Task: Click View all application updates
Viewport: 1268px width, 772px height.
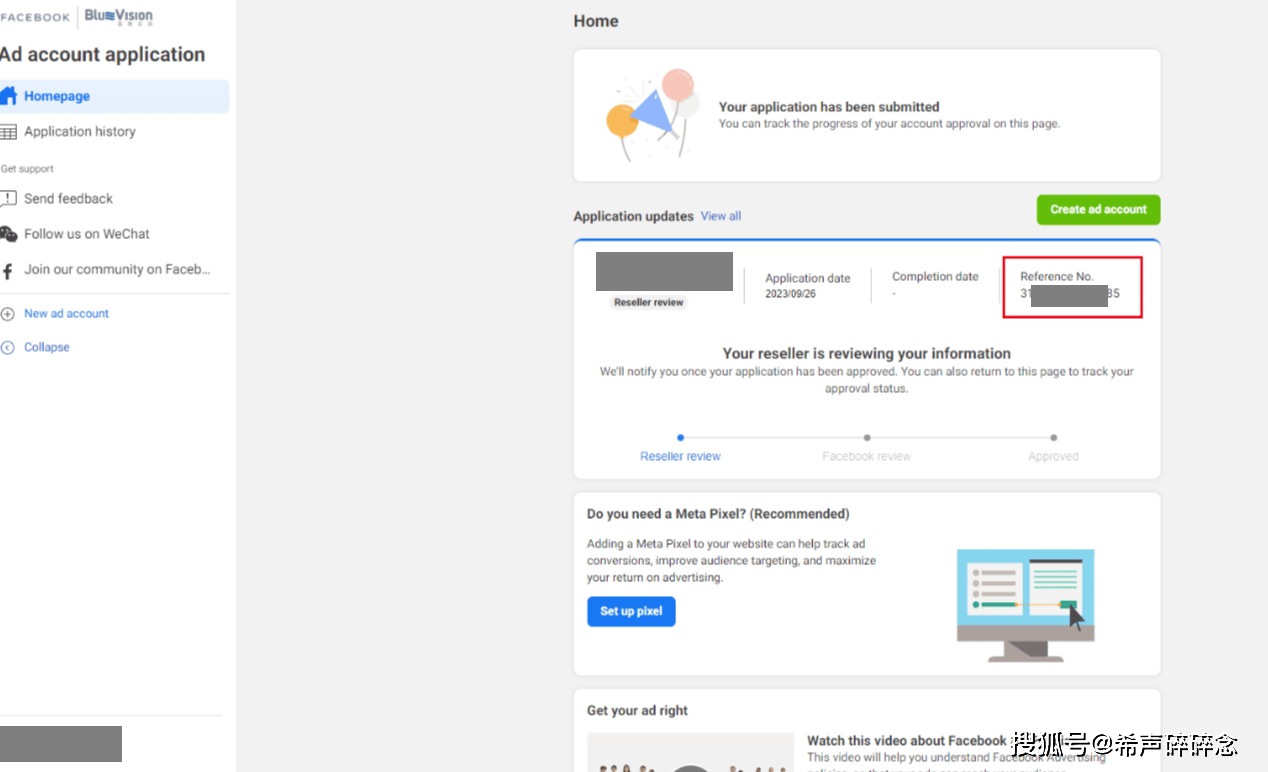Action: click(x=720, y=216)
